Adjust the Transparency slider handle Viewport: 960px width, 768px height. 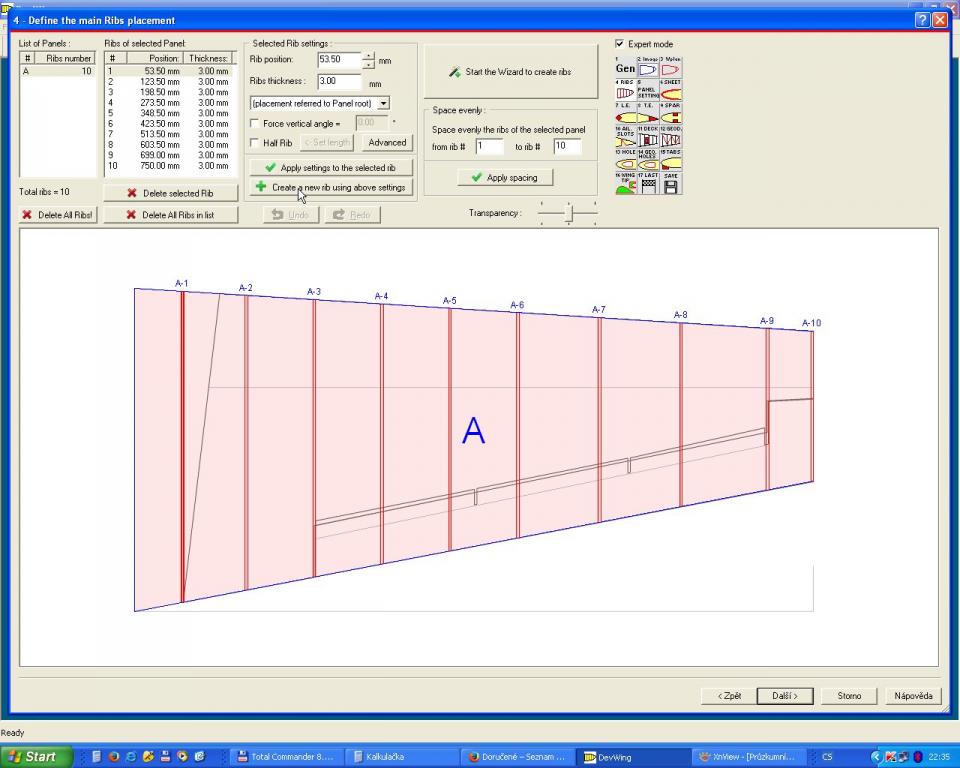point(569,212)
